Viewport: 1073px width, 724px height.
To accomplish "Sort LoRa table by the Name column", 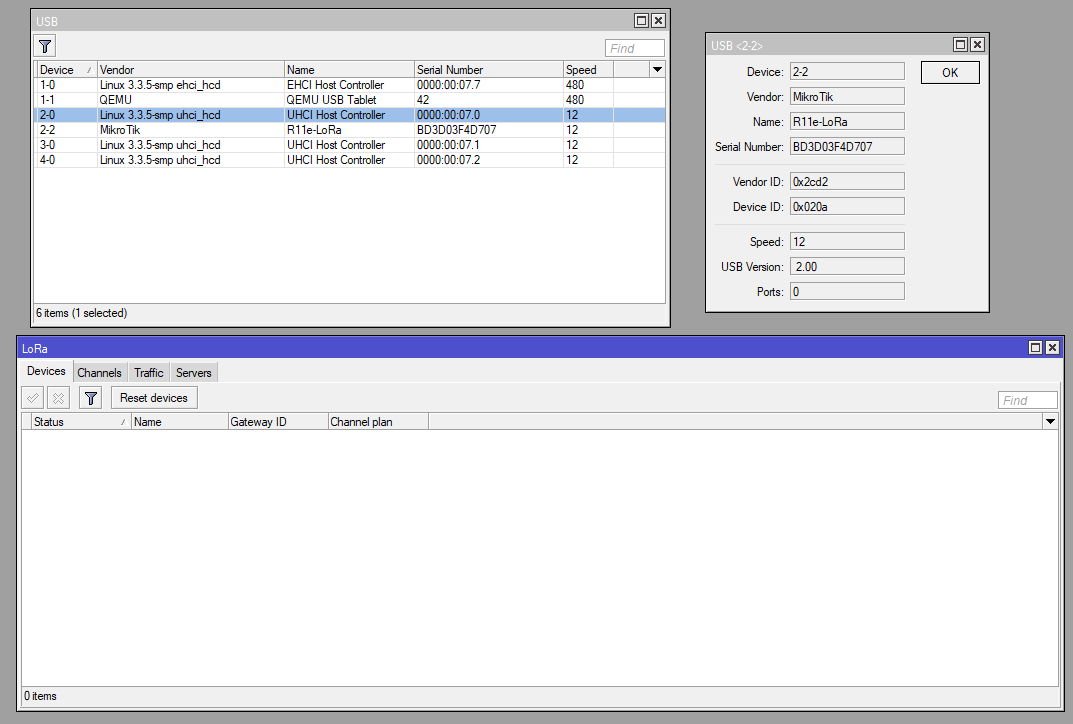I will click(x=179, y=422).
